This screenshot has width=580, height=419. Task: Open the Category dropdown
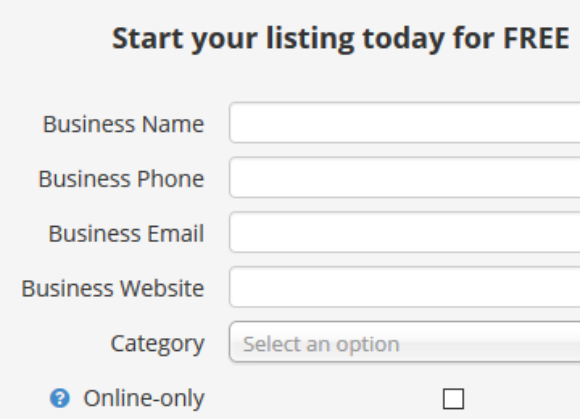pos(405,342)
